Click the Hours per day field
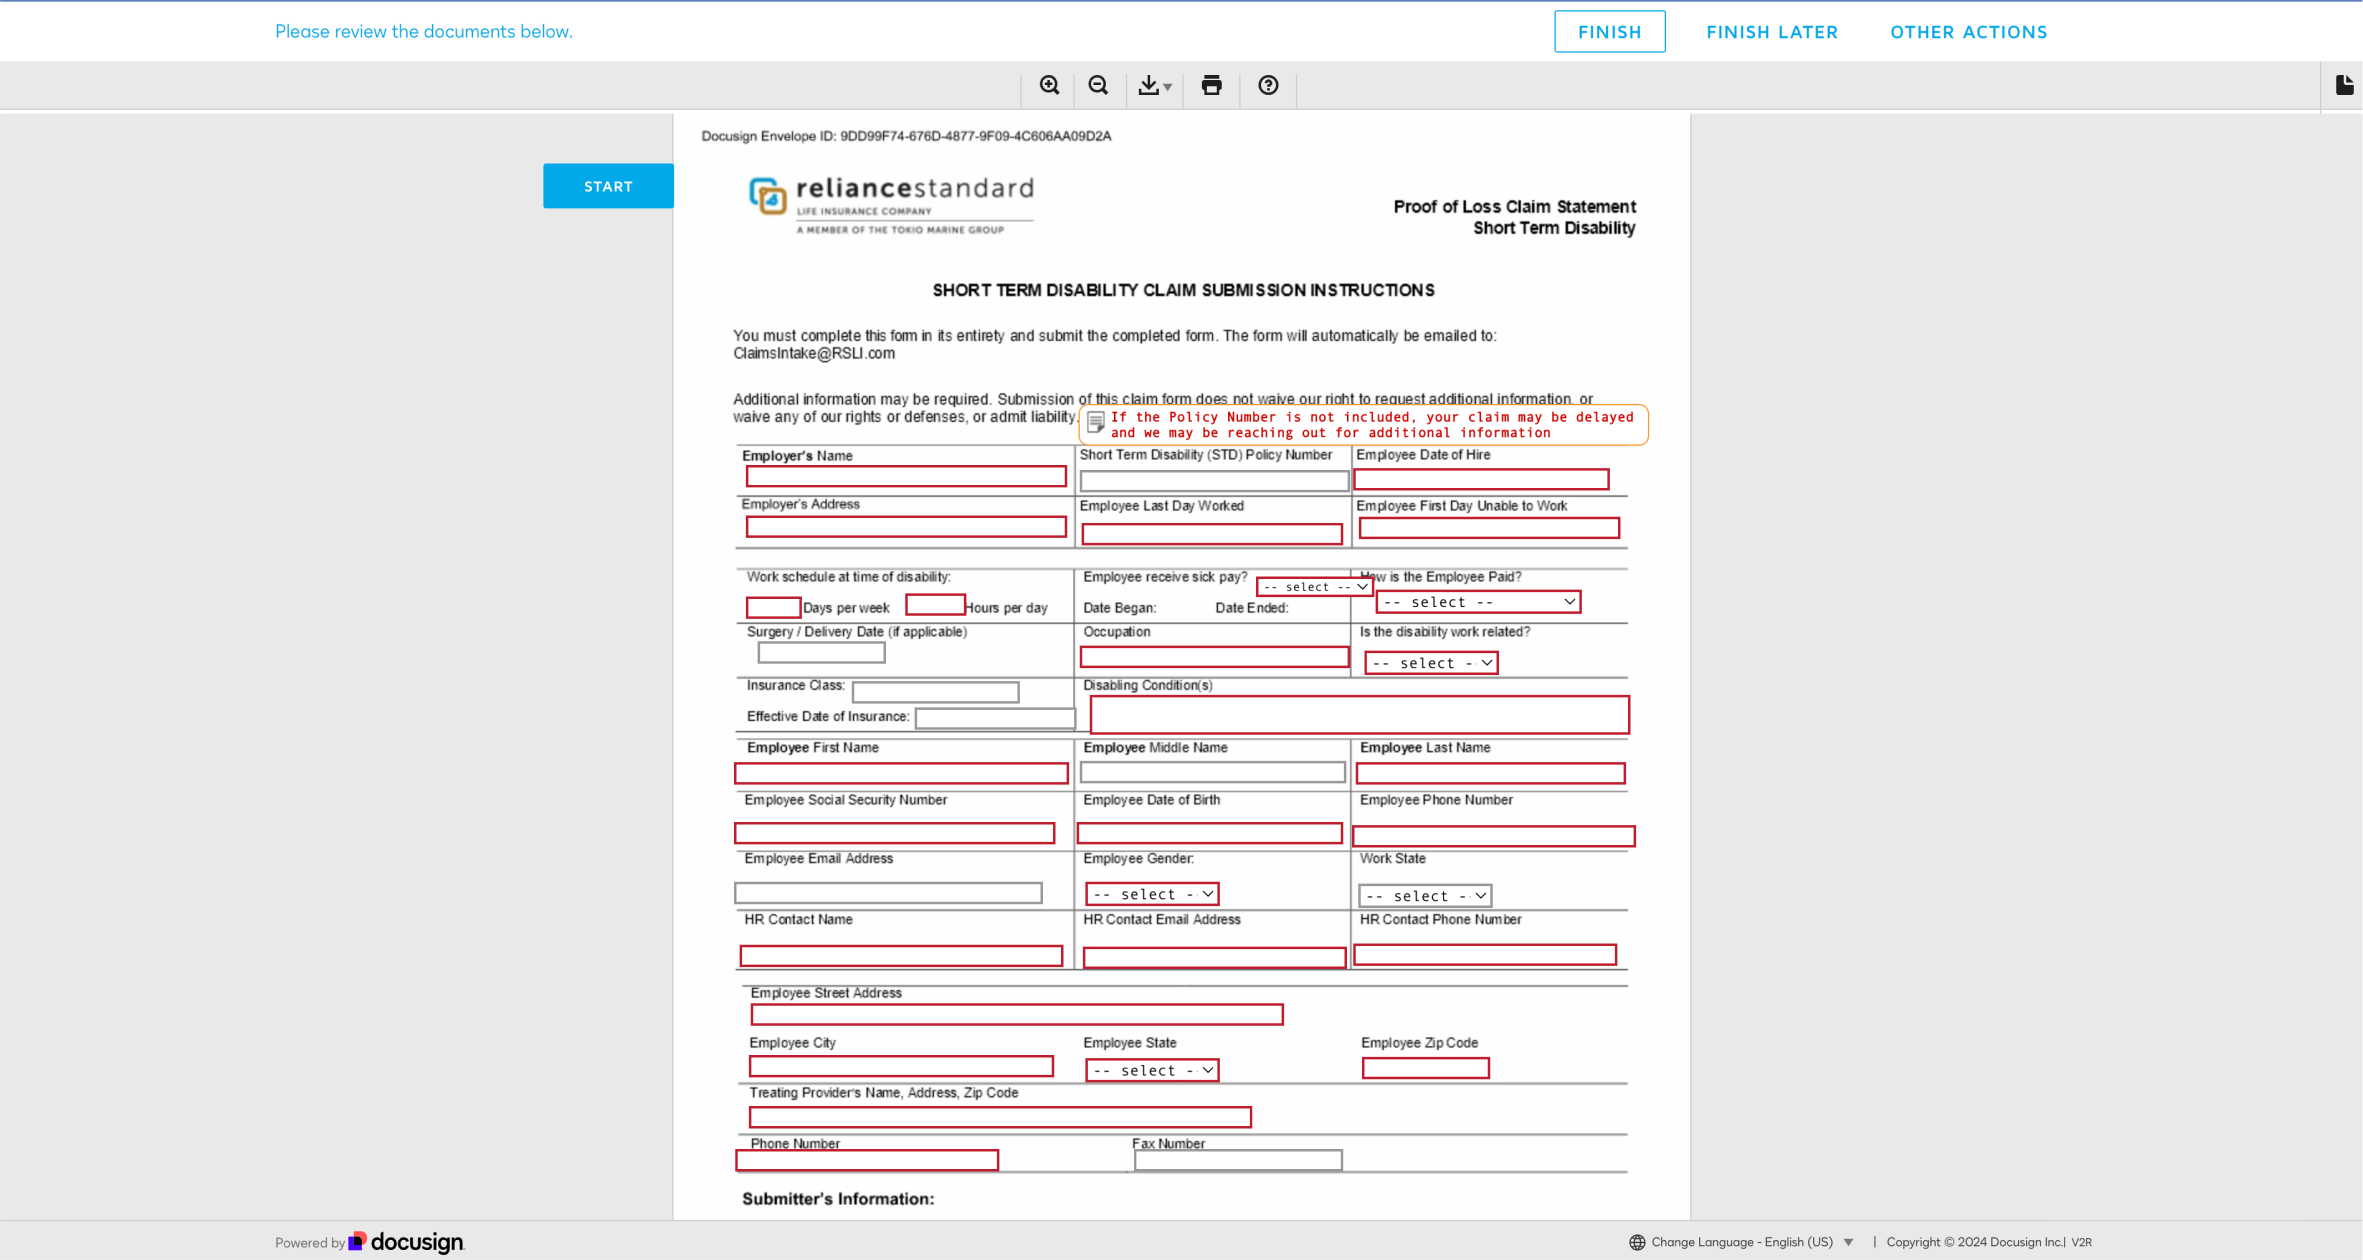2363x1260 pixels. point(935,605)
